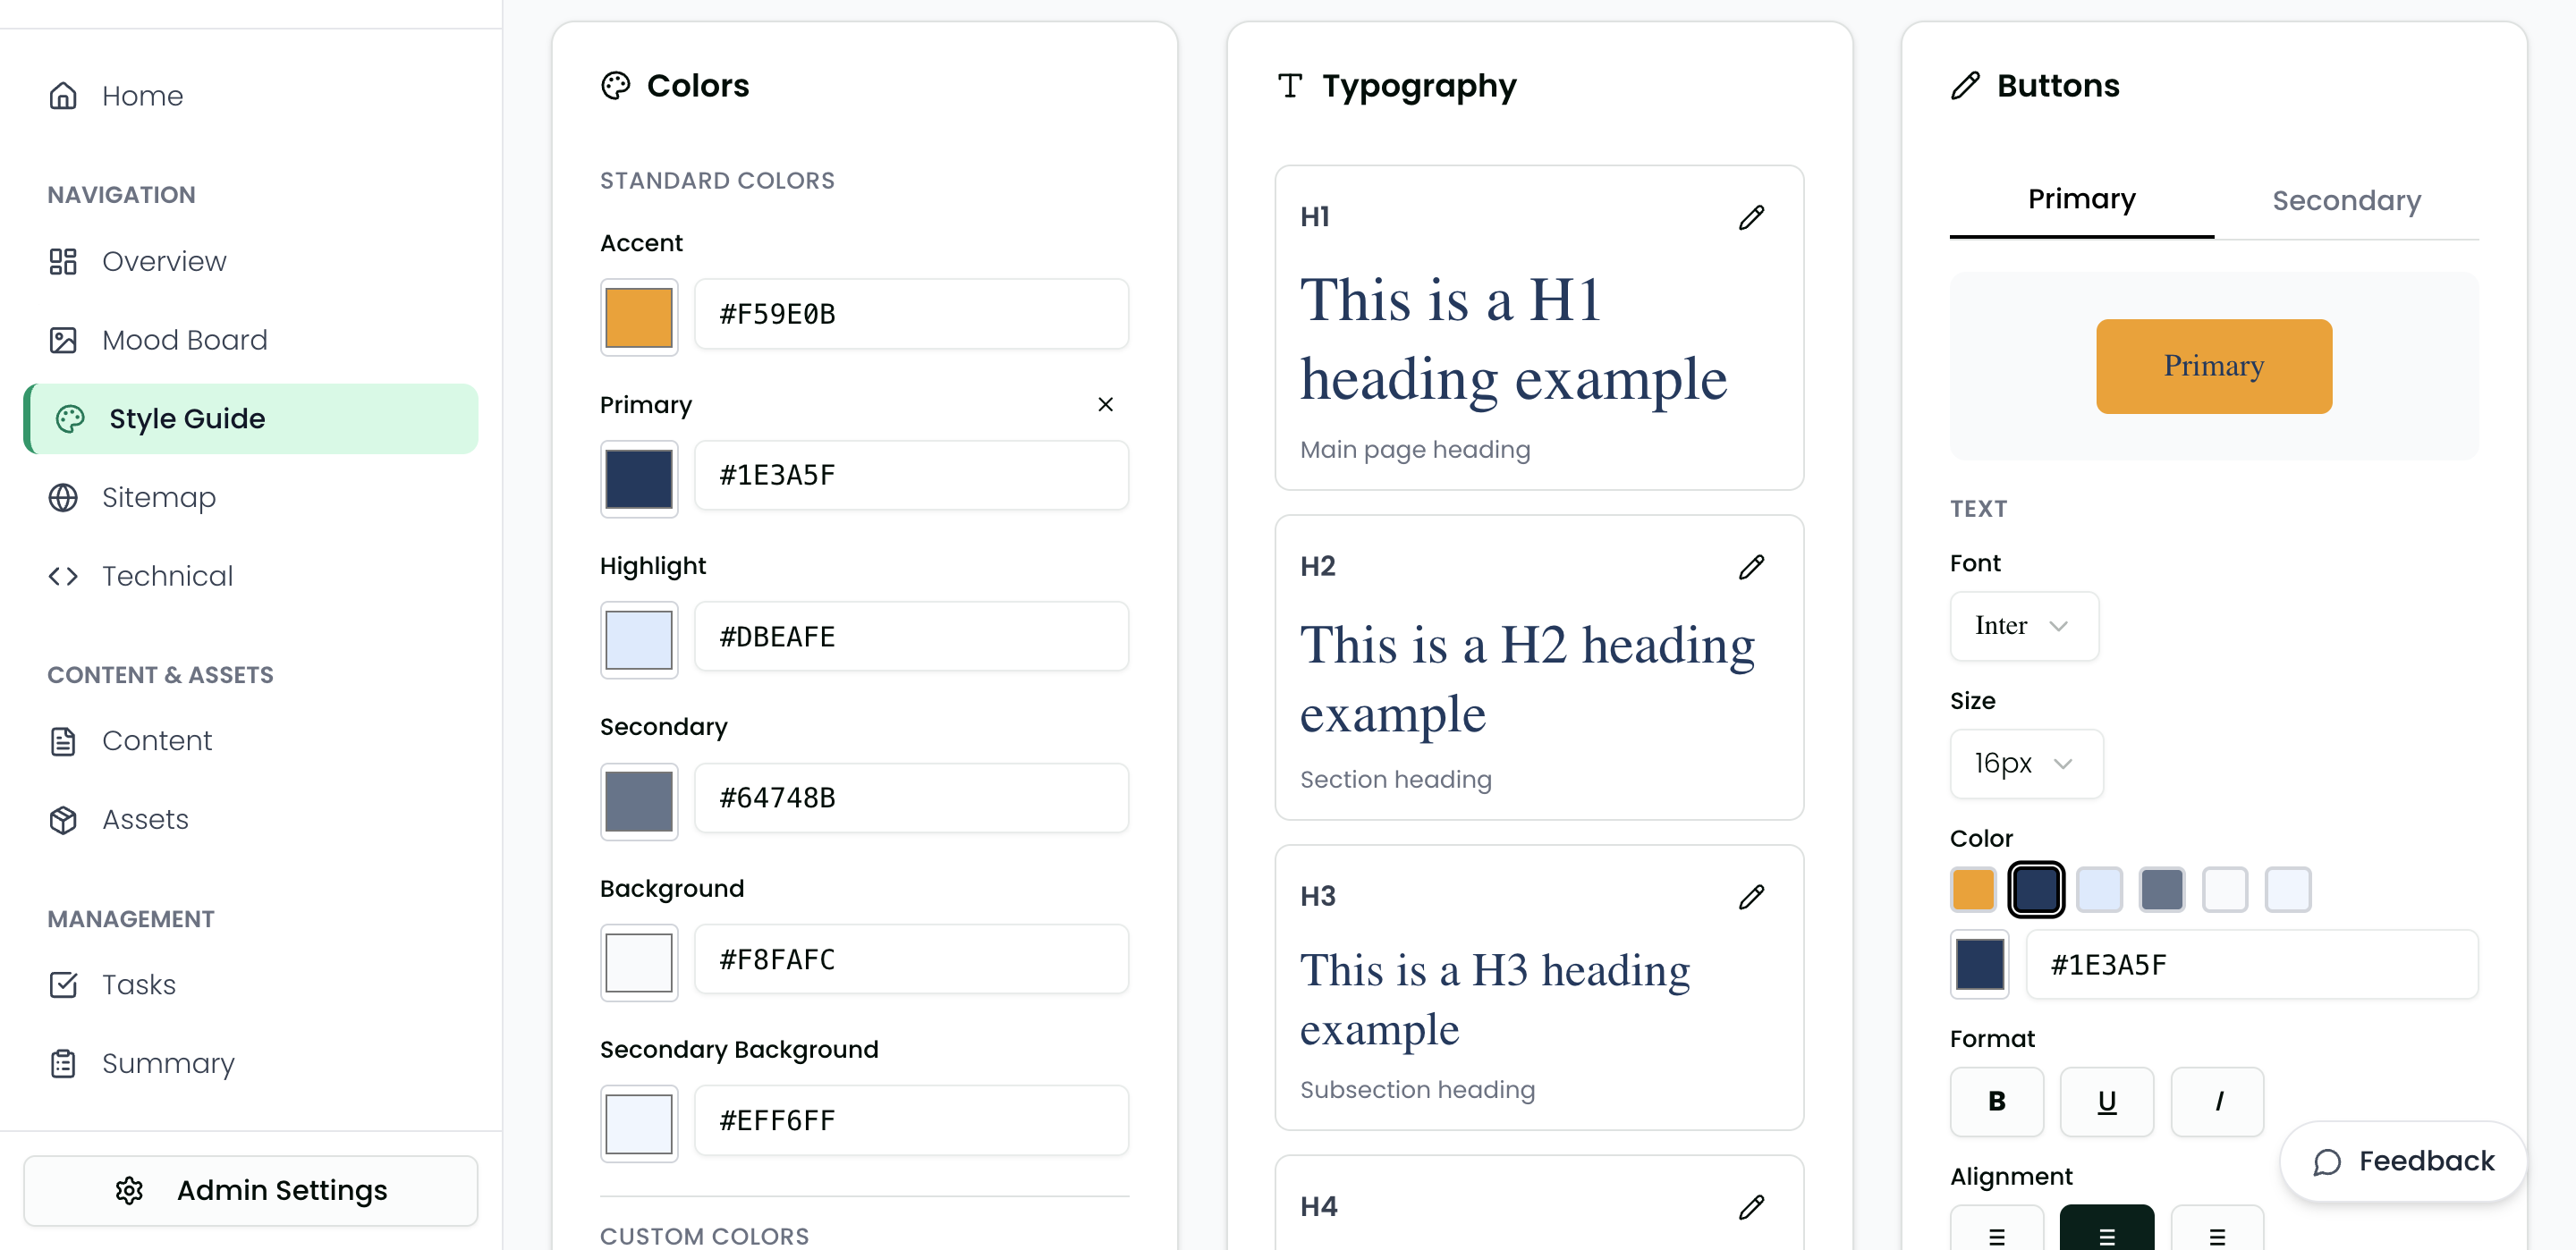The width and height of the screenshot is (2576, 1250).
Task: Open the button text color picker swatch
Action: pos(1979,965)
